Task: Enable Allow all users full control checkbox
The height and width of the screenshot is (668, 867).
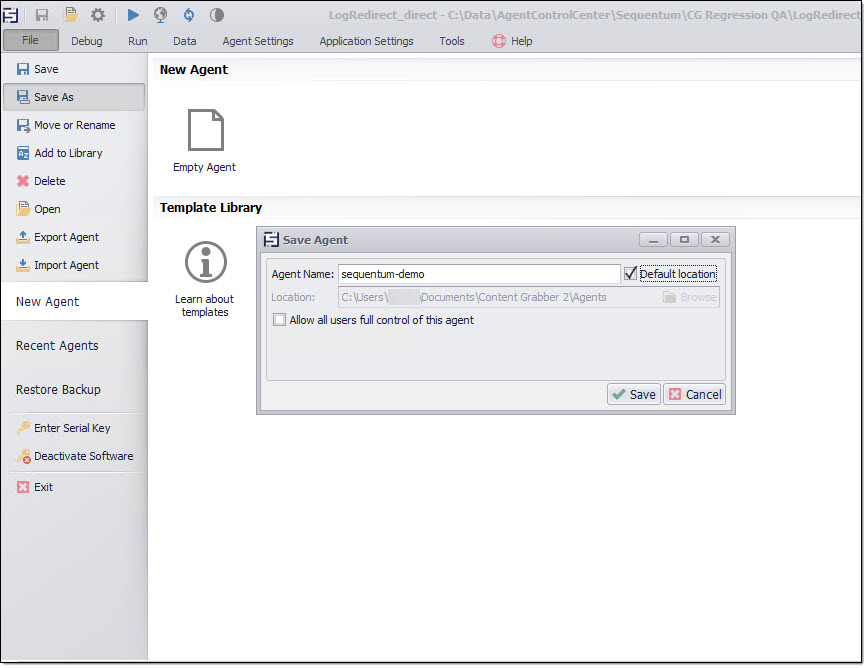Action: (280, 320)
